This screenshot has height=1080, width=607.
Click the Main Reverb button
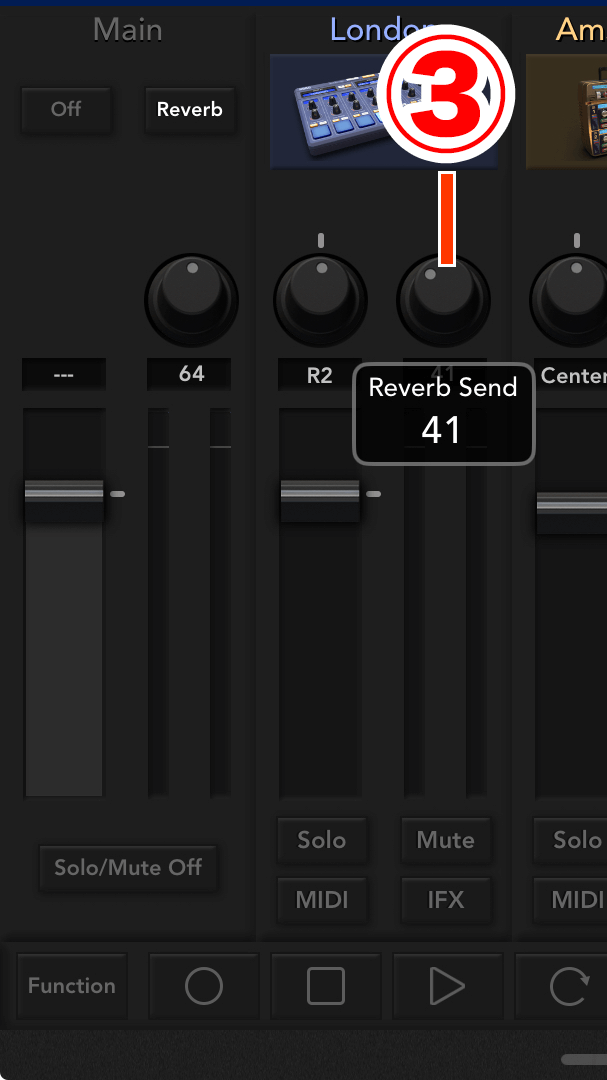point(189,109)
